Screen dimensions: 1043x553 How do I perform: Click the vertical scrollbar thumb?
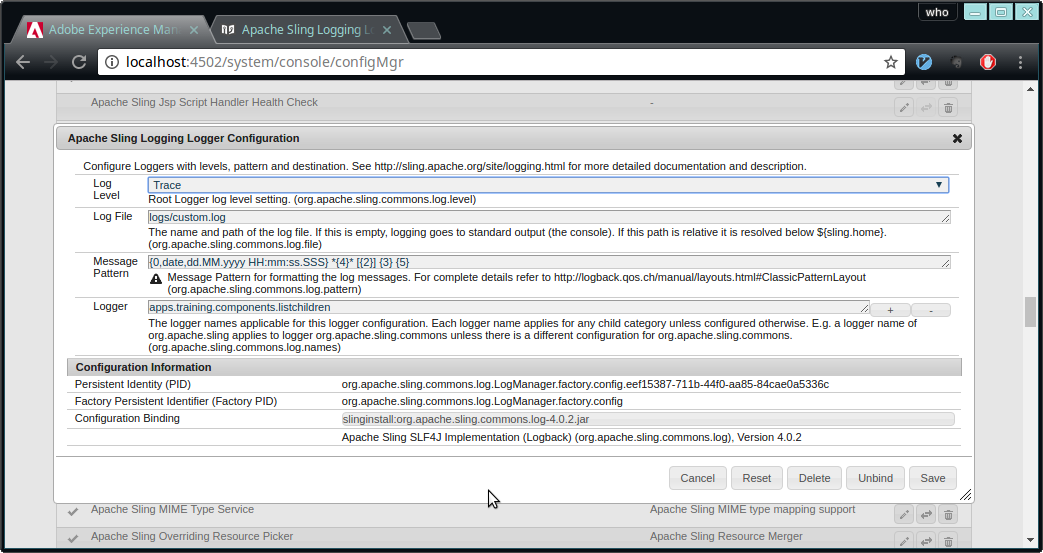(1031, 311)
